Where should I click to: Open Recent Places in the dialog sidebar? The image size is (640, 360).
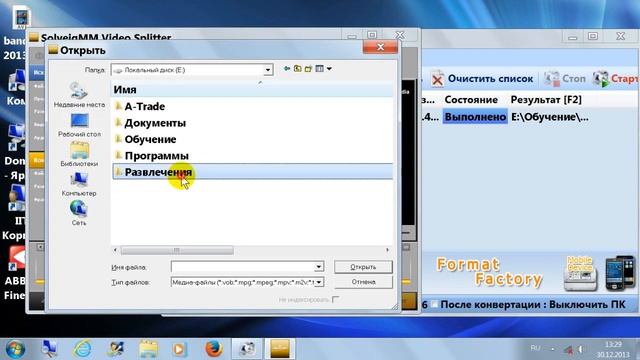click(79, 95)
